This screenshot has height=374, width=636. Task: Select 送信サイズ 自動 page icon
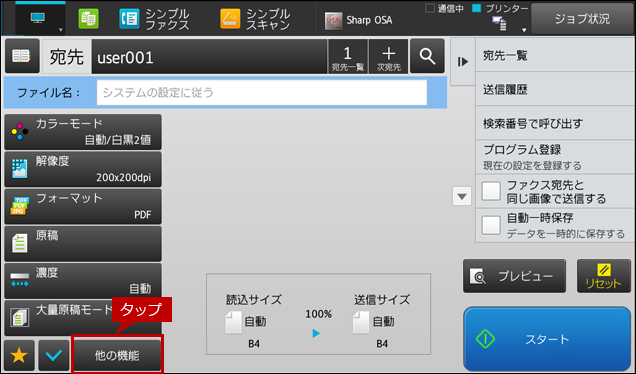pyautogui.click(x=361, y=322)
